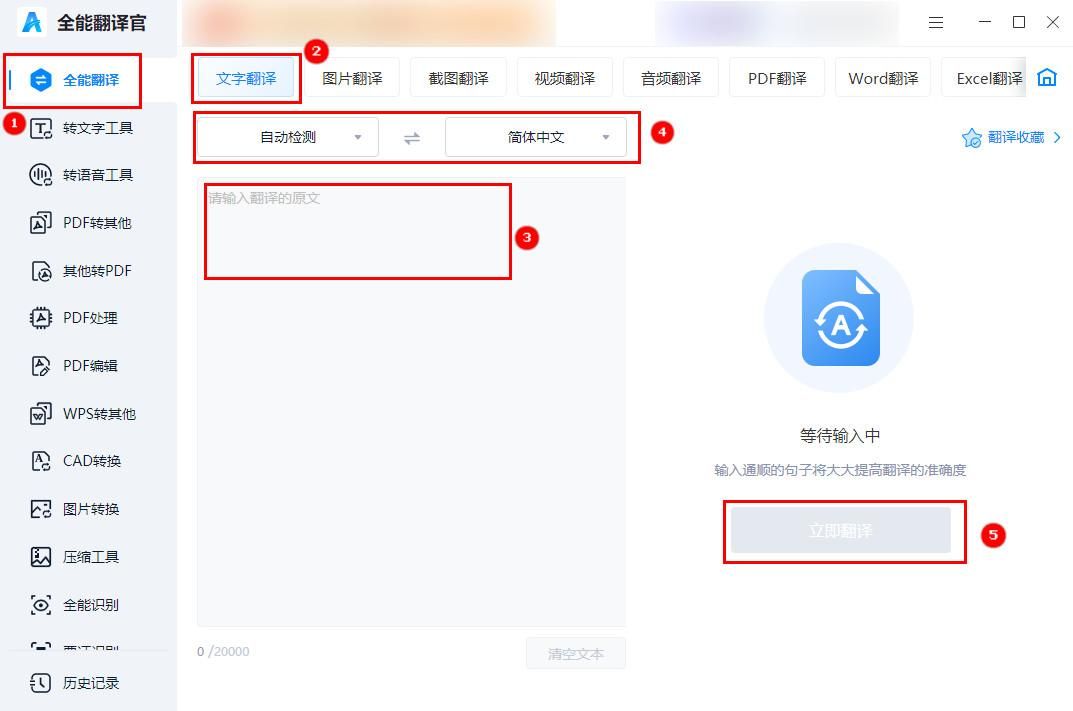This screenshot has width=1073, height=711.
Task: Switch to the 文字翻译 tab
Action: coord(246,79)
